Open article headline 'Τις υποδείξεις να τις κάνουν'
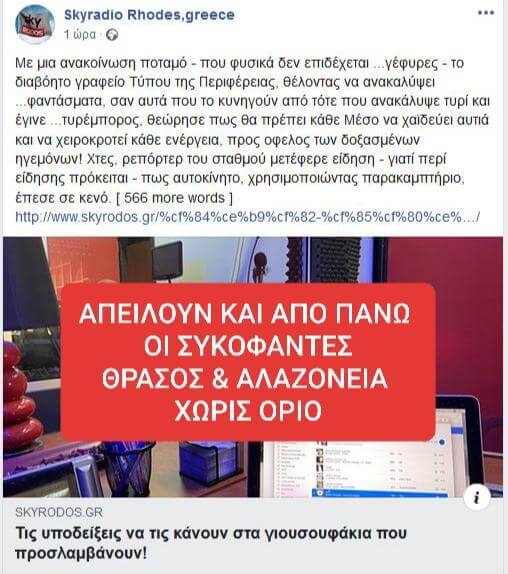The image size is (508, 574). (211, 543)
